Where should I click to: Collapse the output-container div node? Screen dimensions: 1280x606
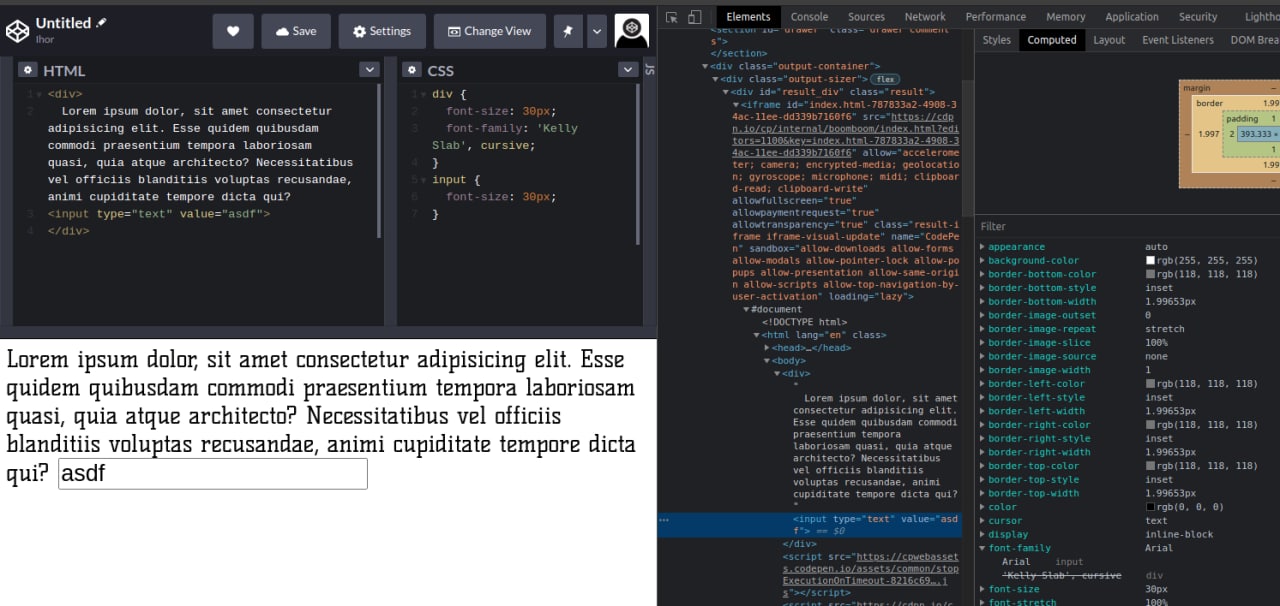point(704,66)
